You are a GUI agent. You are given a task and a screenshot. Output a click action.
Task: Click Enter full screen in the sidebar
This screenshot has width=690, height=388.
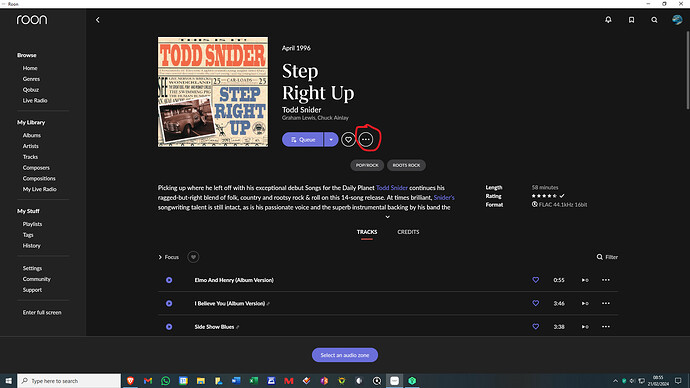point(42,313)
